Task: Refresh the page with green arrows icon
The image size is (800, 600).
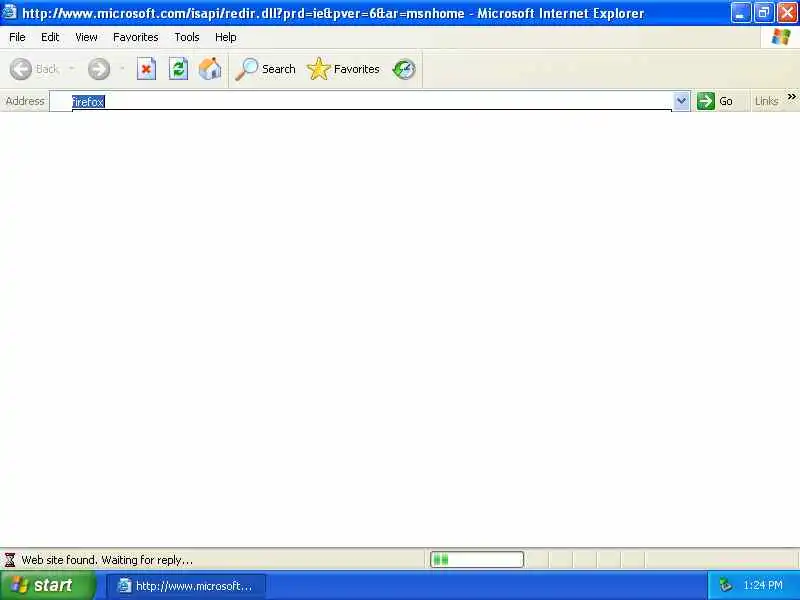Action: pyautogui.click(x=179, y=69)
